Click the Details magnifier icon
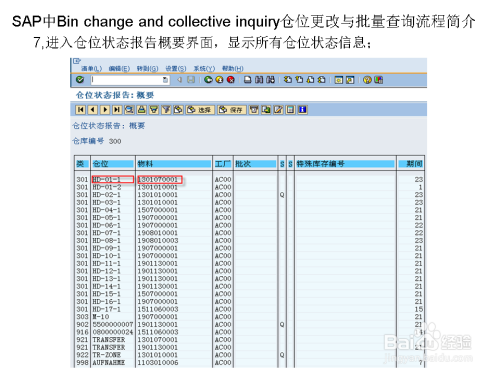Screen dimensions: 500x375 click(129, 110)
